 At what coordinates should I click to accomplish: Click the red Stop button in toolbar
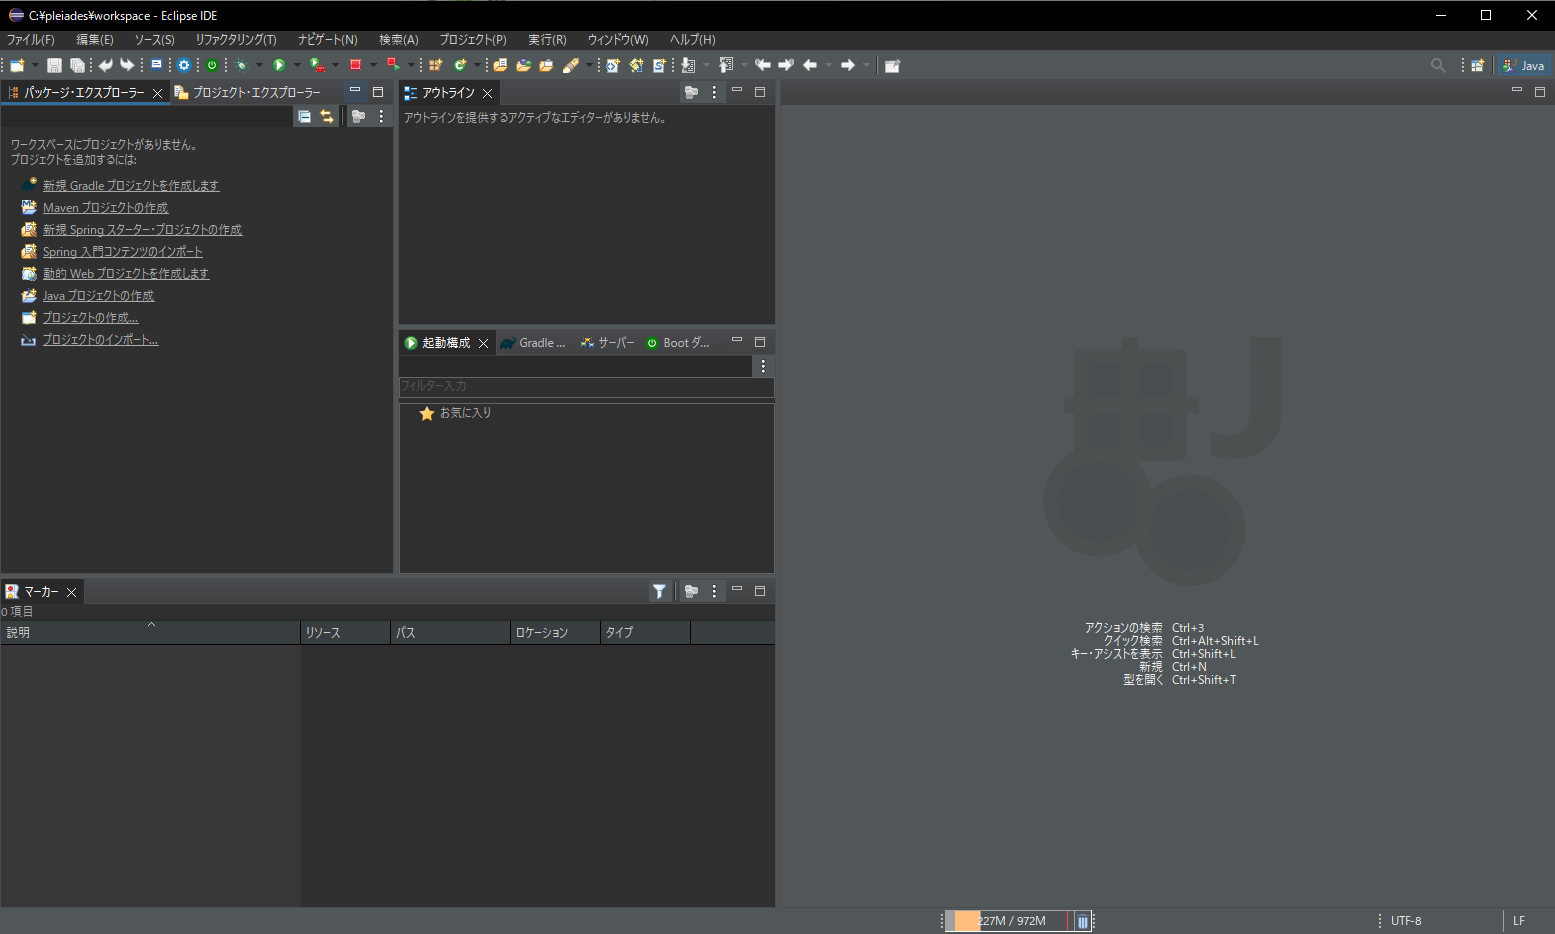click(x=355, y=65)
